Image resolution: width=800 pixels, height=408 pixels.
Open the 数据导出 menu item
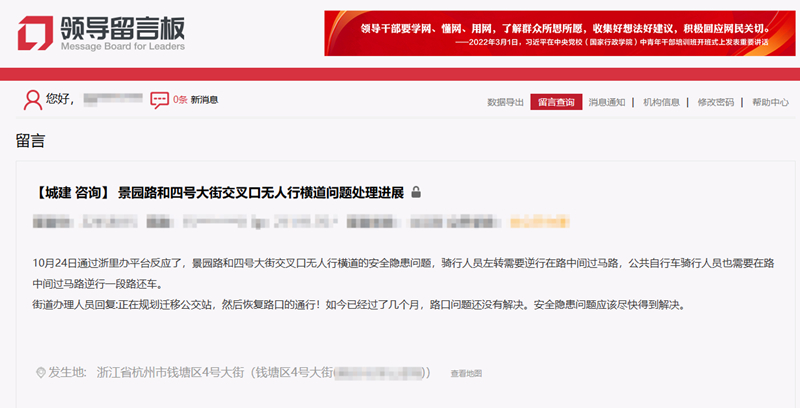point(505,102)
